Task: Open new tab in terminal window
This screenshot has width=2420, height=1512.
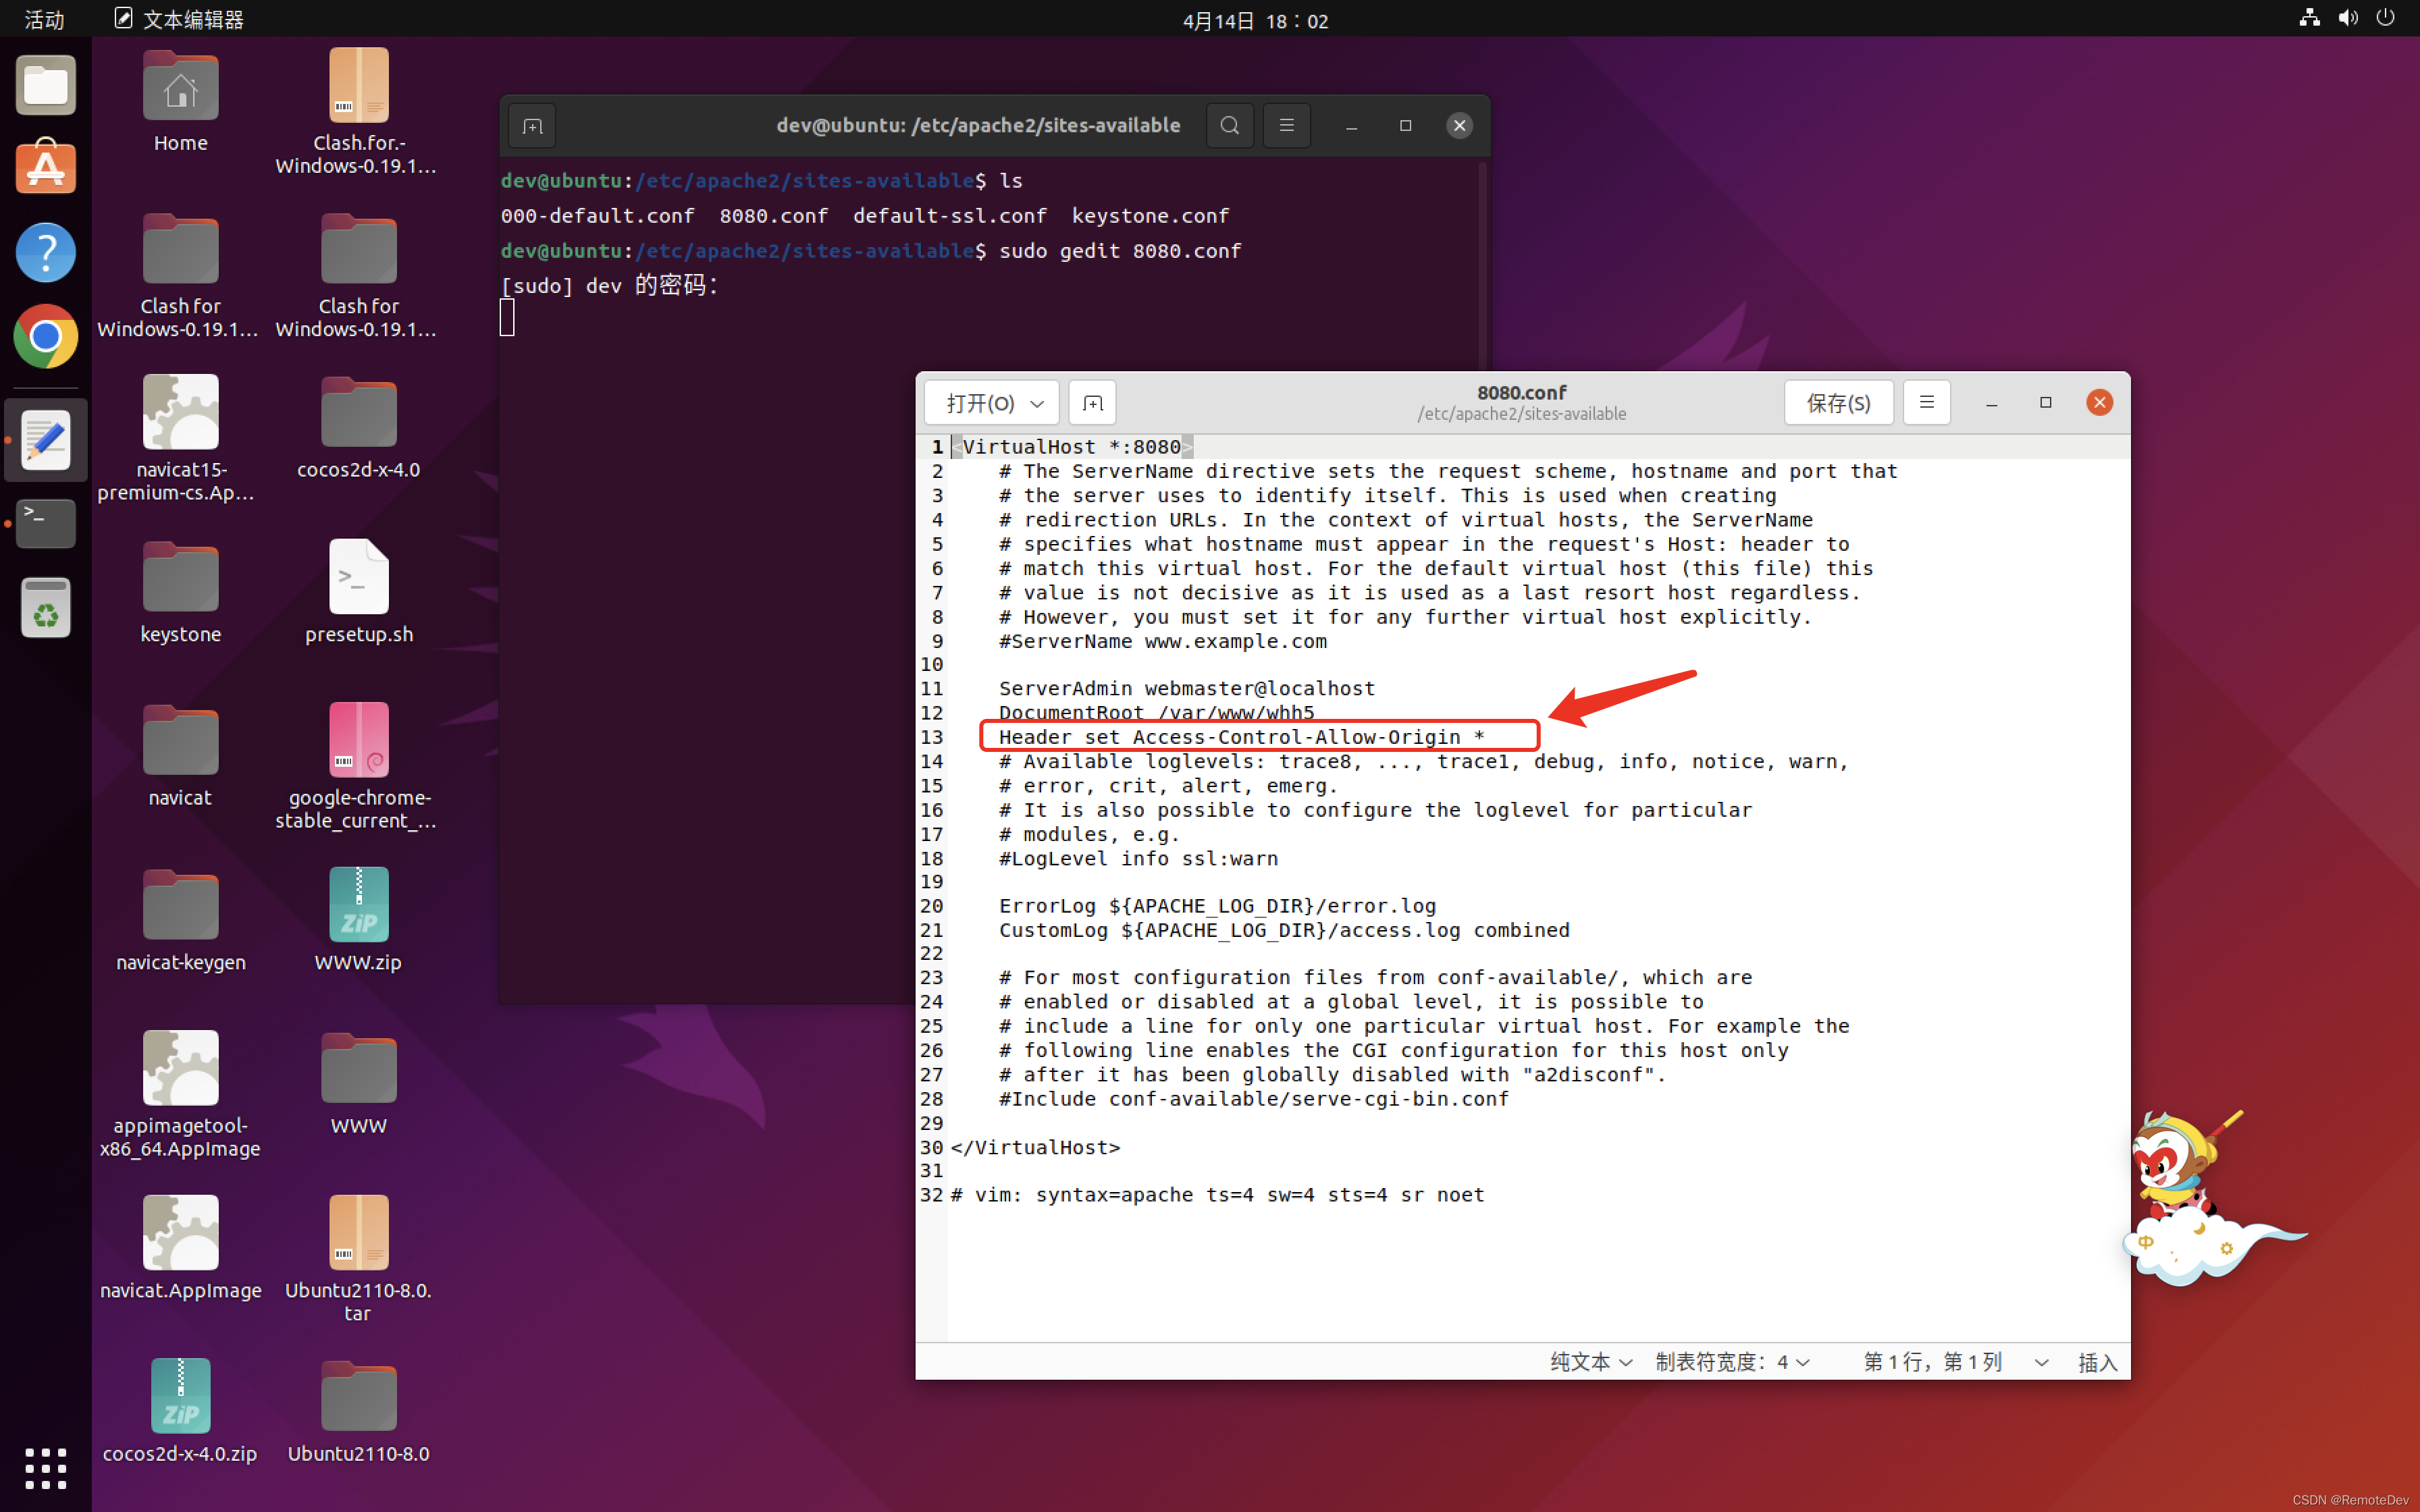Action: (532, 126)
